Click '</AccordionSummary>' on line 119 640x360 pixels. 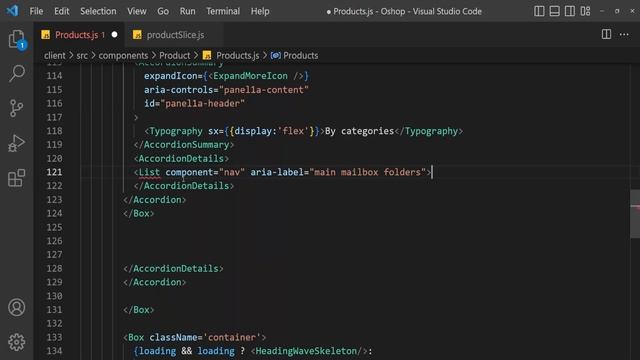point(184,145)
